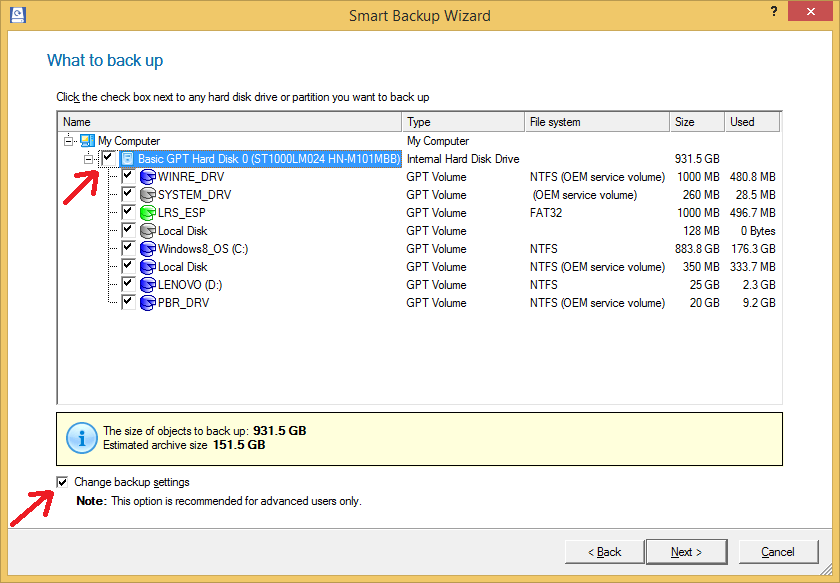Uncheck the Change backup settings checkbox
840x583 pixels.
64,482
